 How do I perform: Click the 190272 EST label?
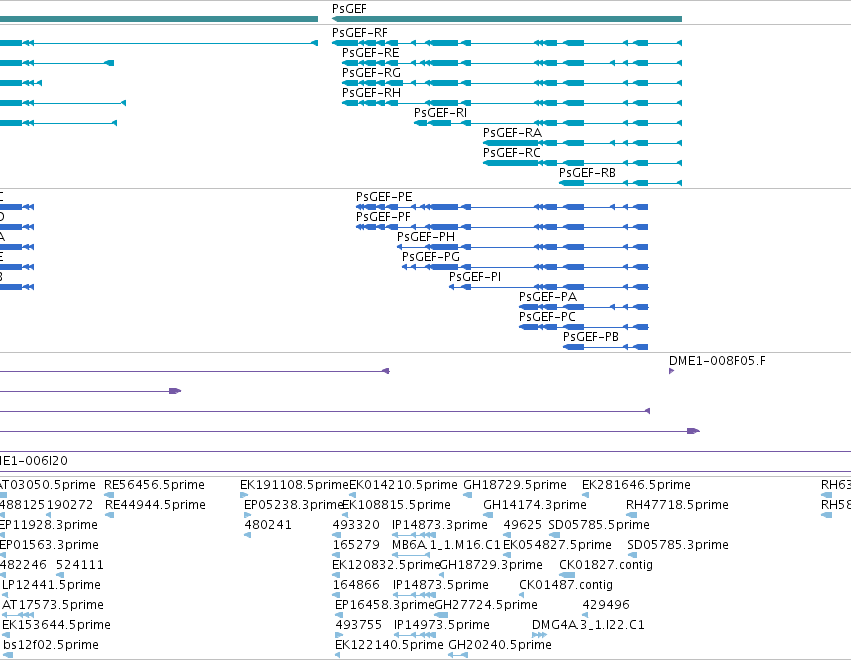click(x=70, y=505)
